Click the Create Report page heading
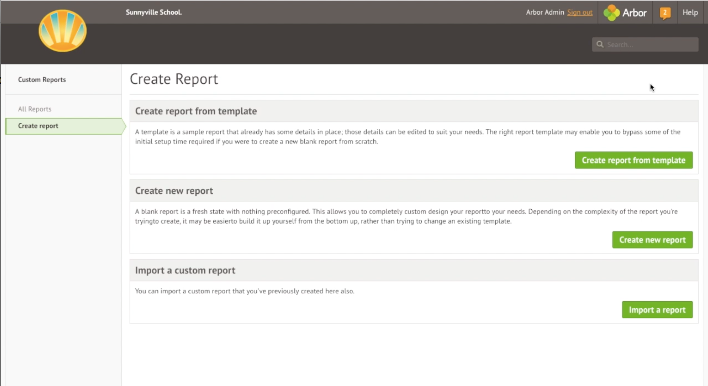Image resolution: width=708 pixels, height=386 pixels. (174, 79)
